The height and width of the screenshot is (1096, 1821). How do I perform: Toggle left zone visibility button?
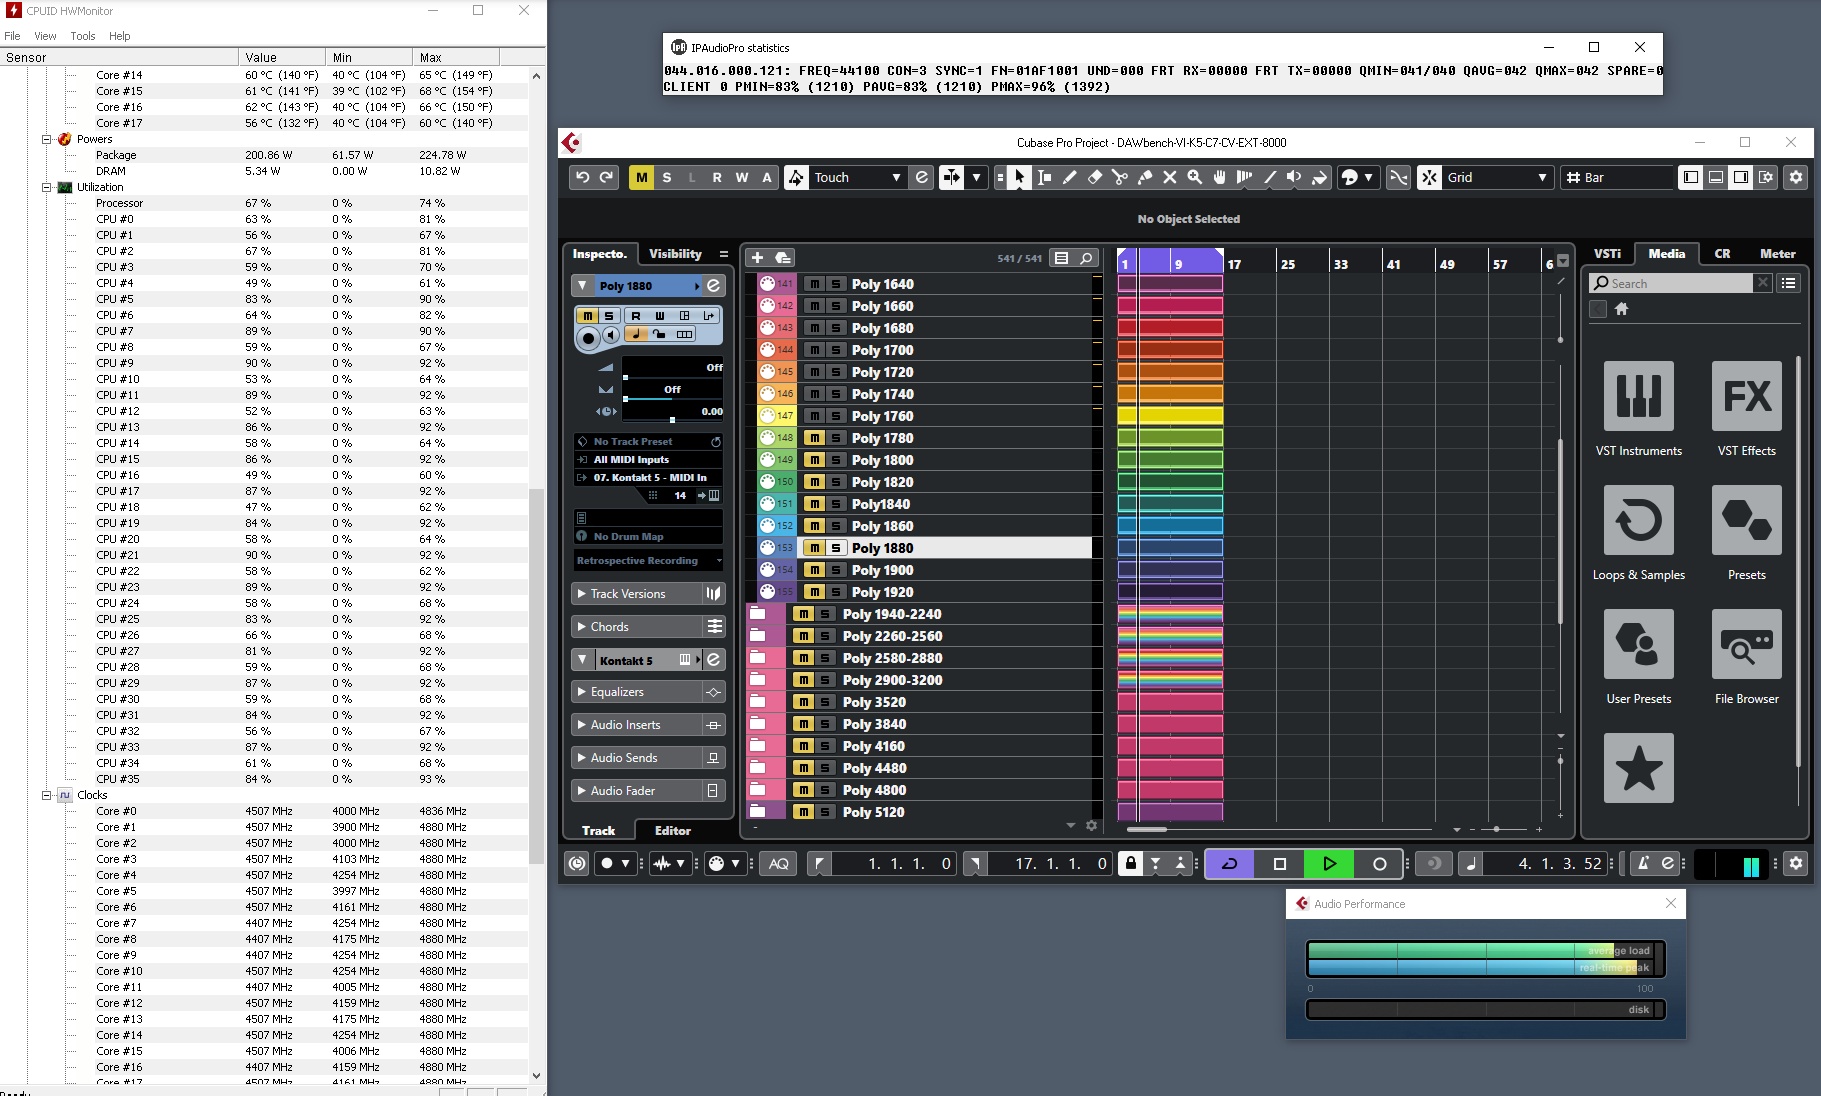(x=1690, y=177)
